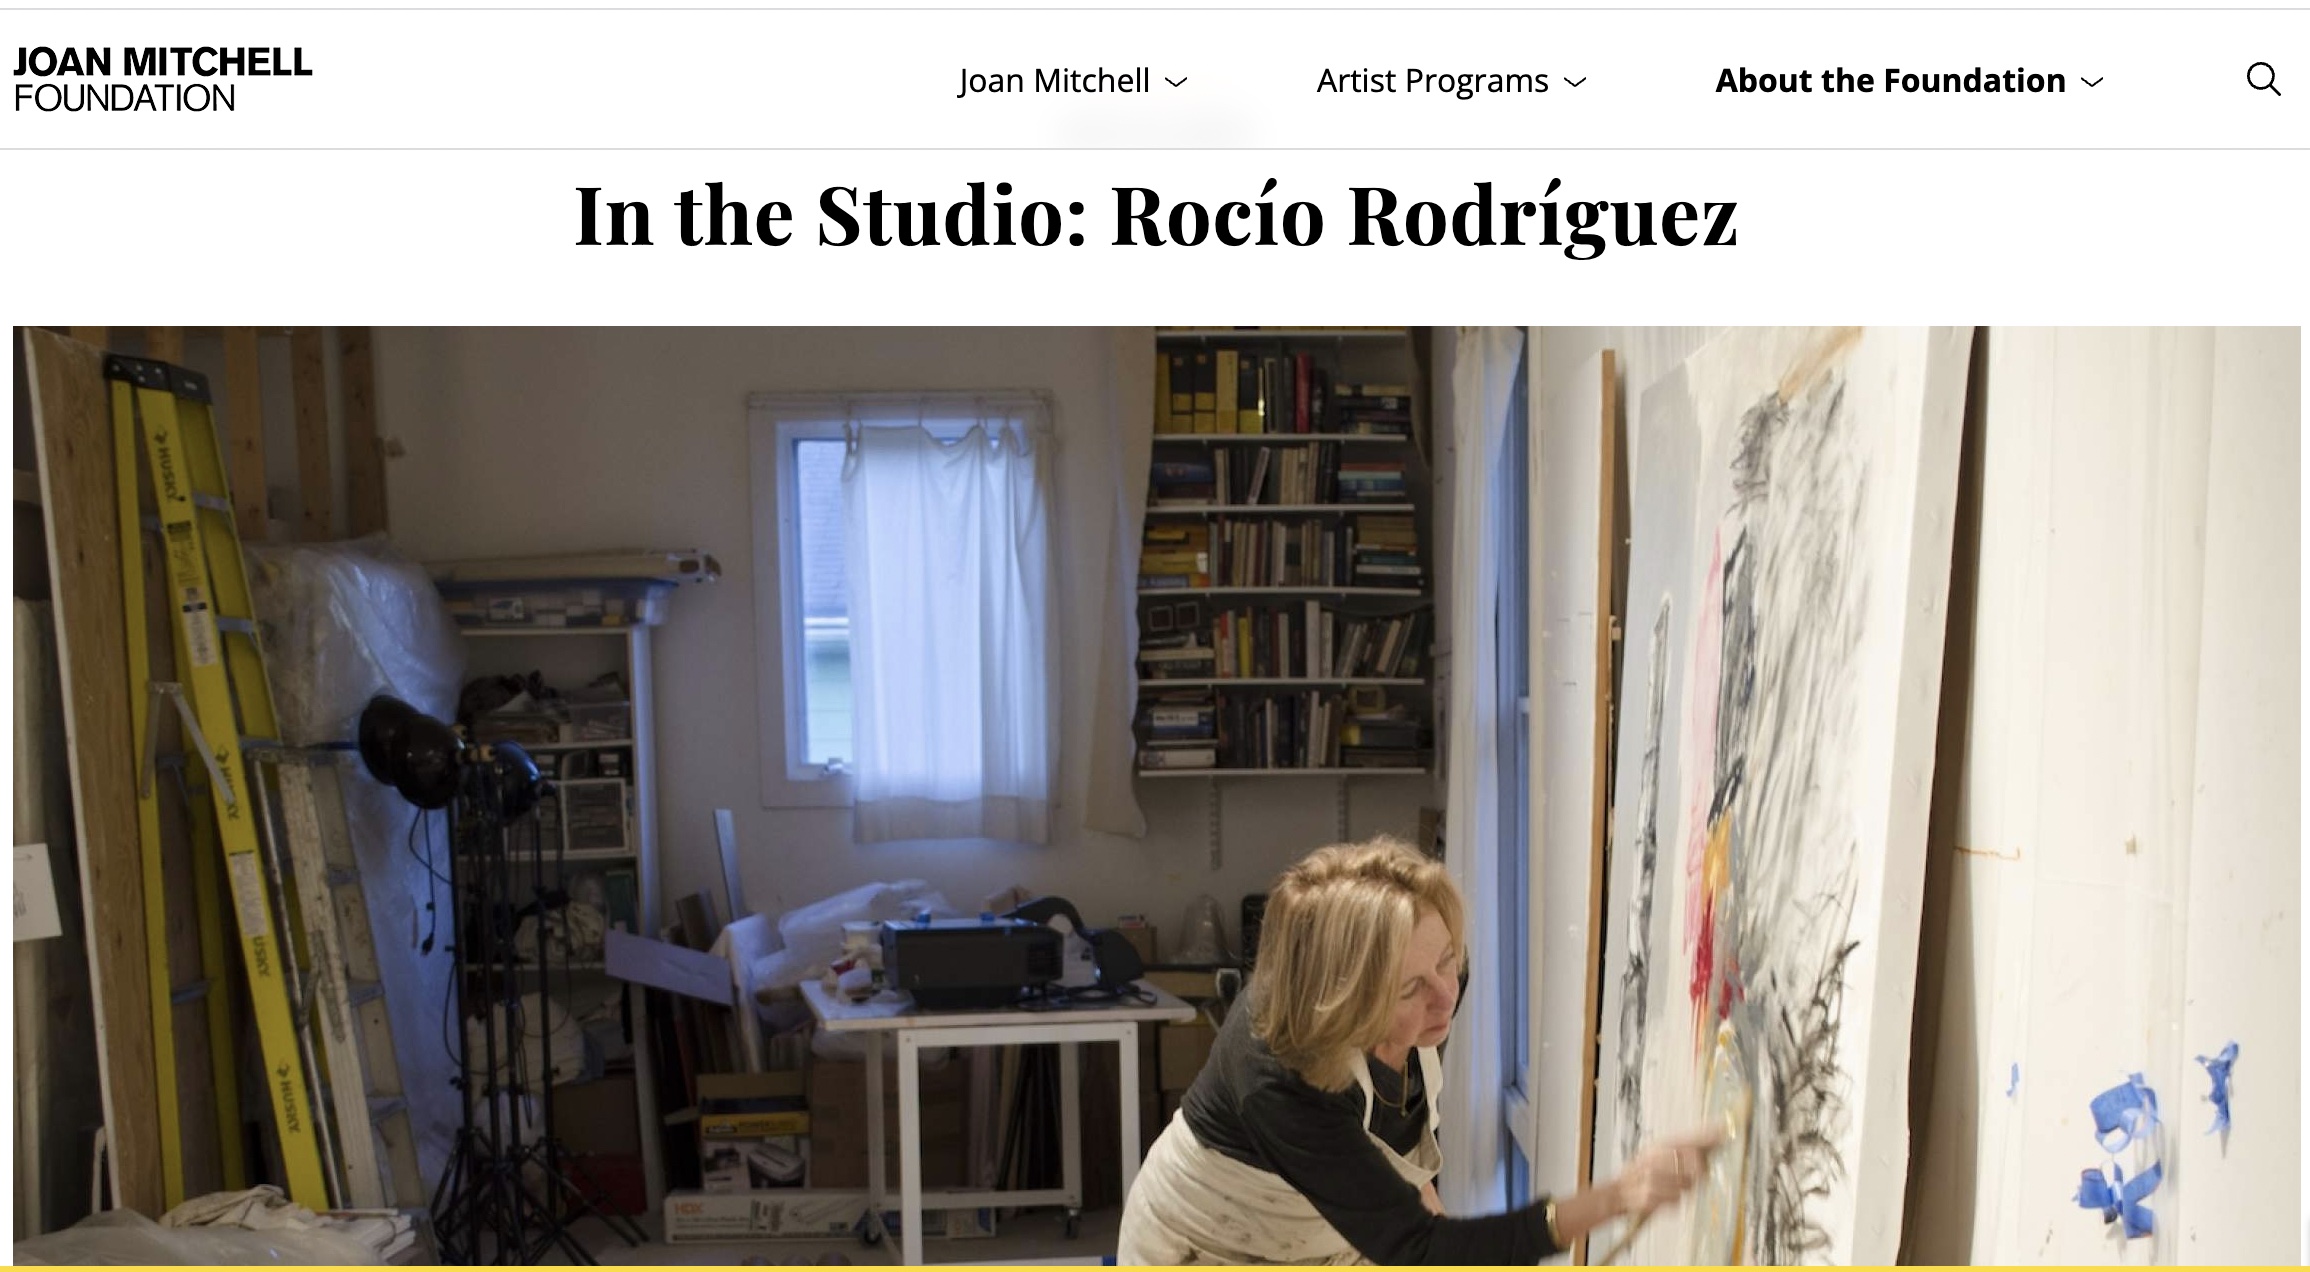Image resolution: width=2310 pixels, height=1272 pixels.
Task: Open the Artist Programs menu item
Action: (x=1432, y=80)
